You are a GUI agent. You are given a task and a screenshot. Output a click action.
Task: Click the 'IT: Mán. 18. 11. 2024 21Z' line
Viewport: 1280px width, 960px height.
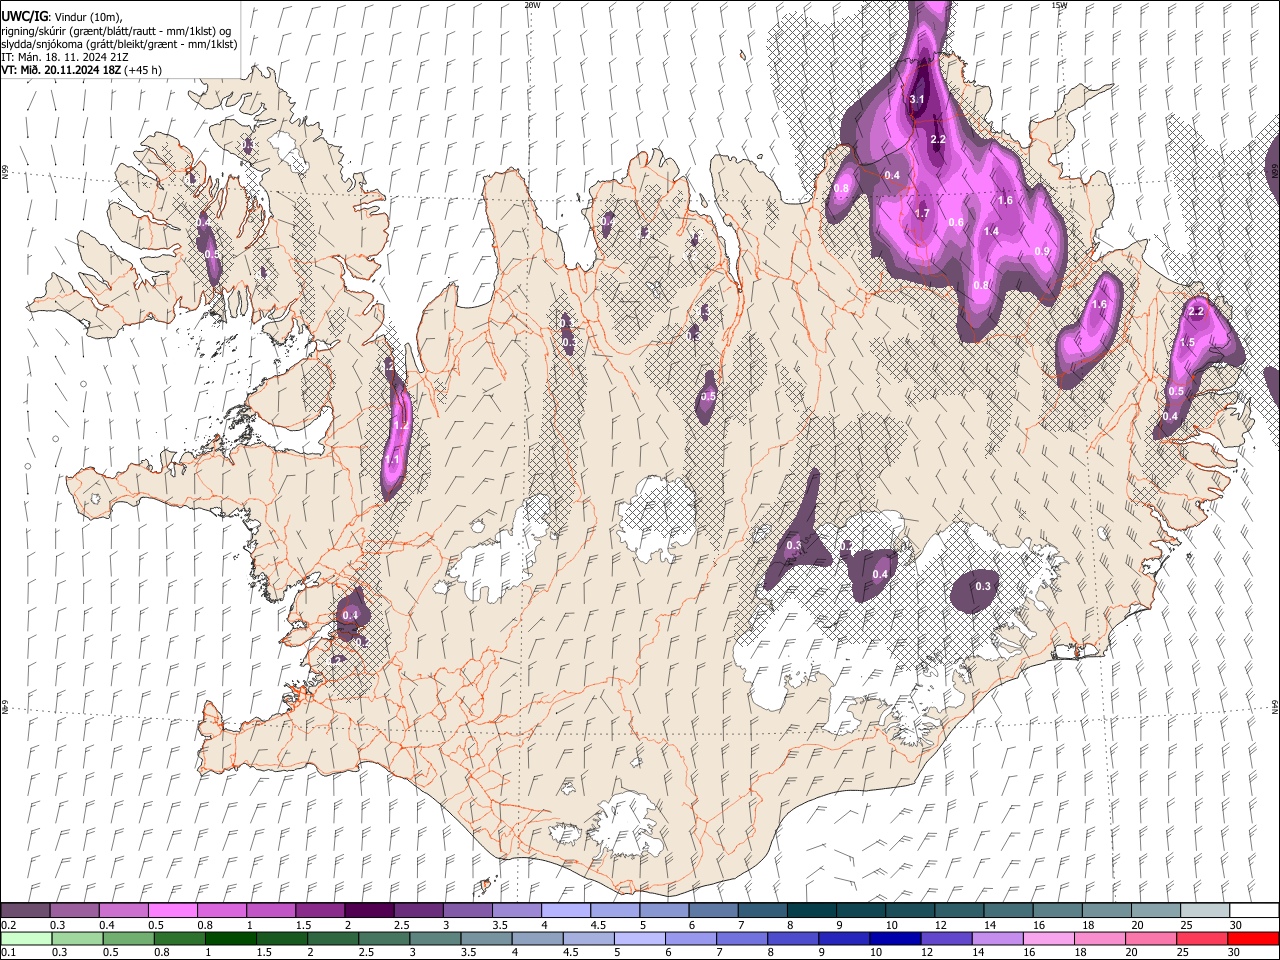tap(64, 57)
